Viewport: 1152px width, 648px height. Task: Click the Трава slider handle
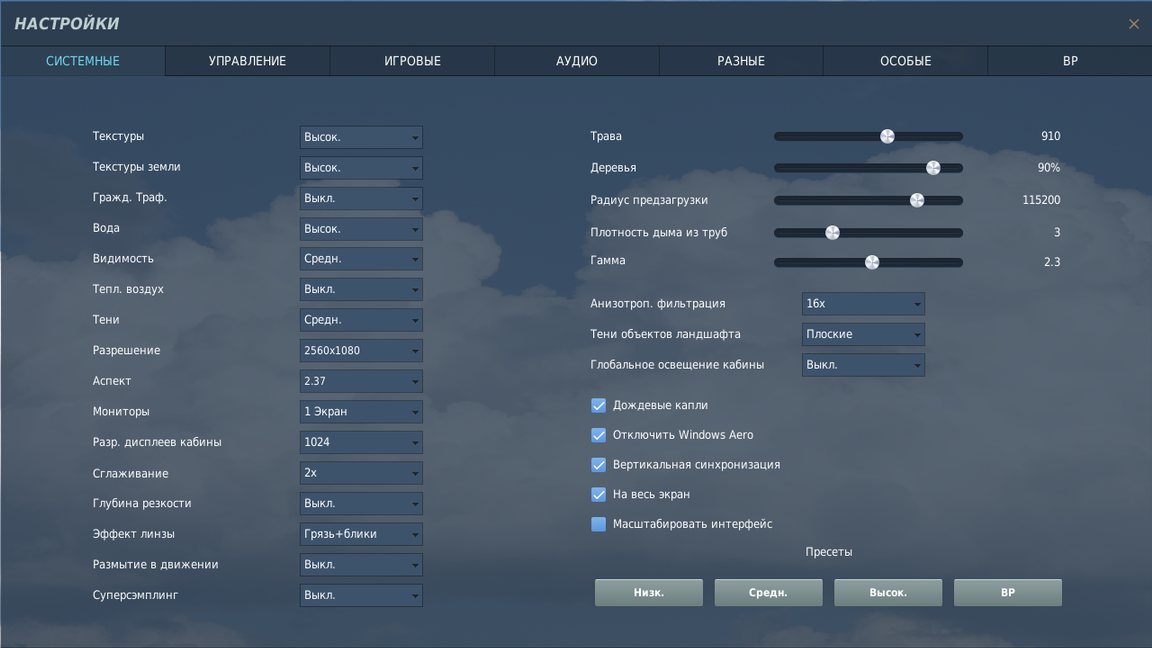(888, 136)
